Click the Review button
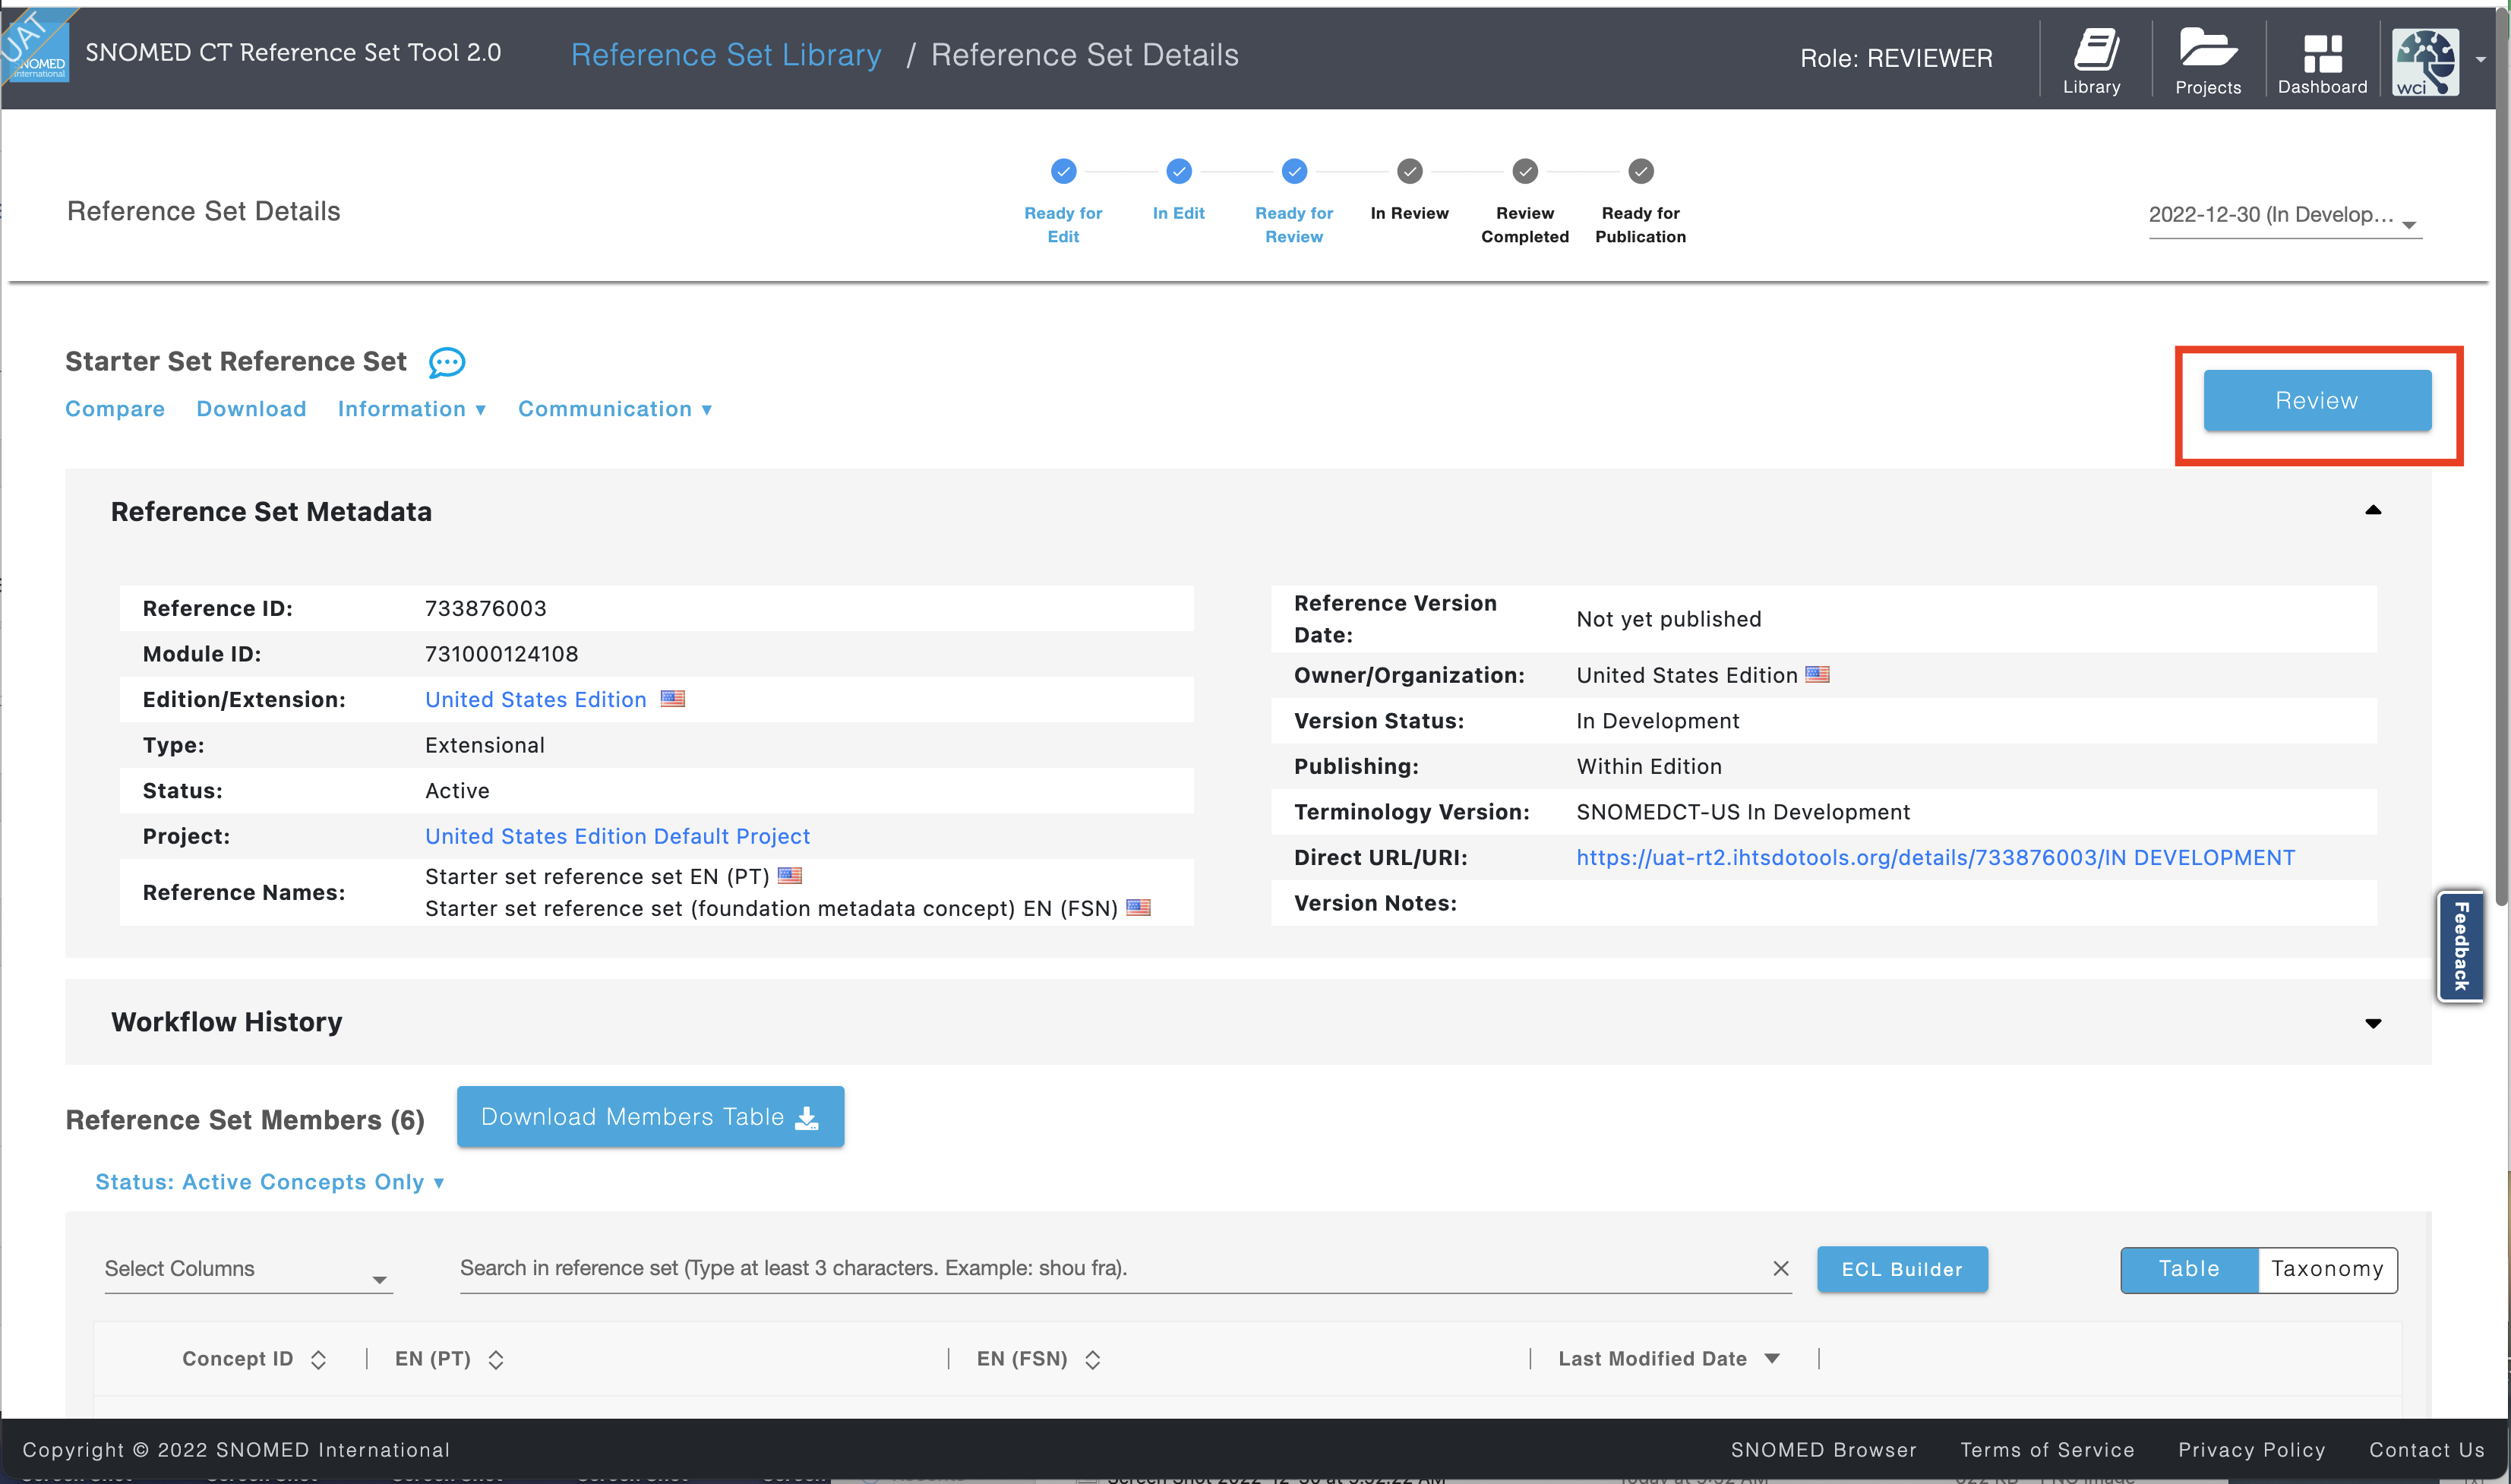The height and width of the screenshot is (1484, 2511). click(x=2317, y=401)
